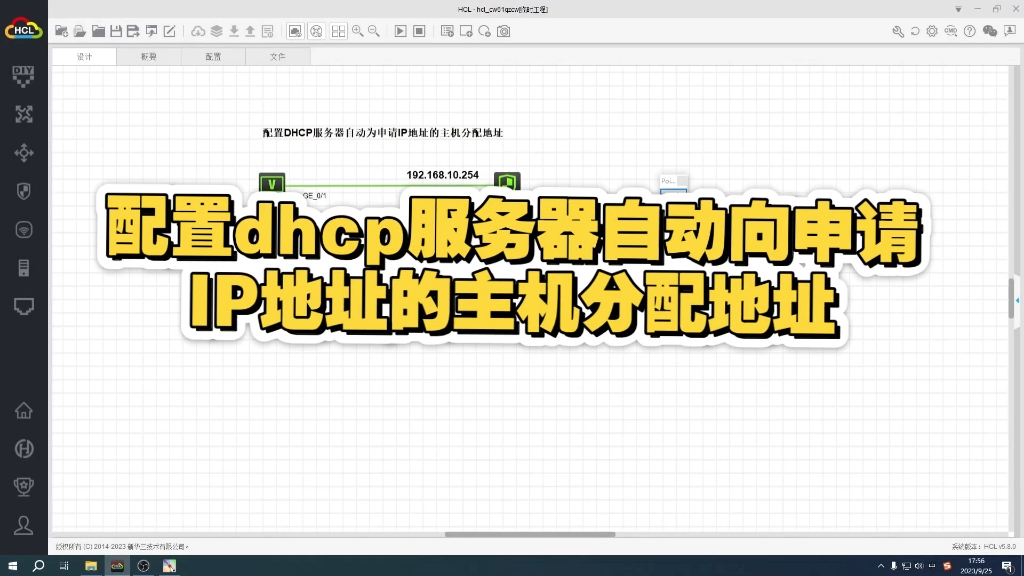The image size is (1024, 576).
Task: Open the firewall device category
Action: [22, 191]
